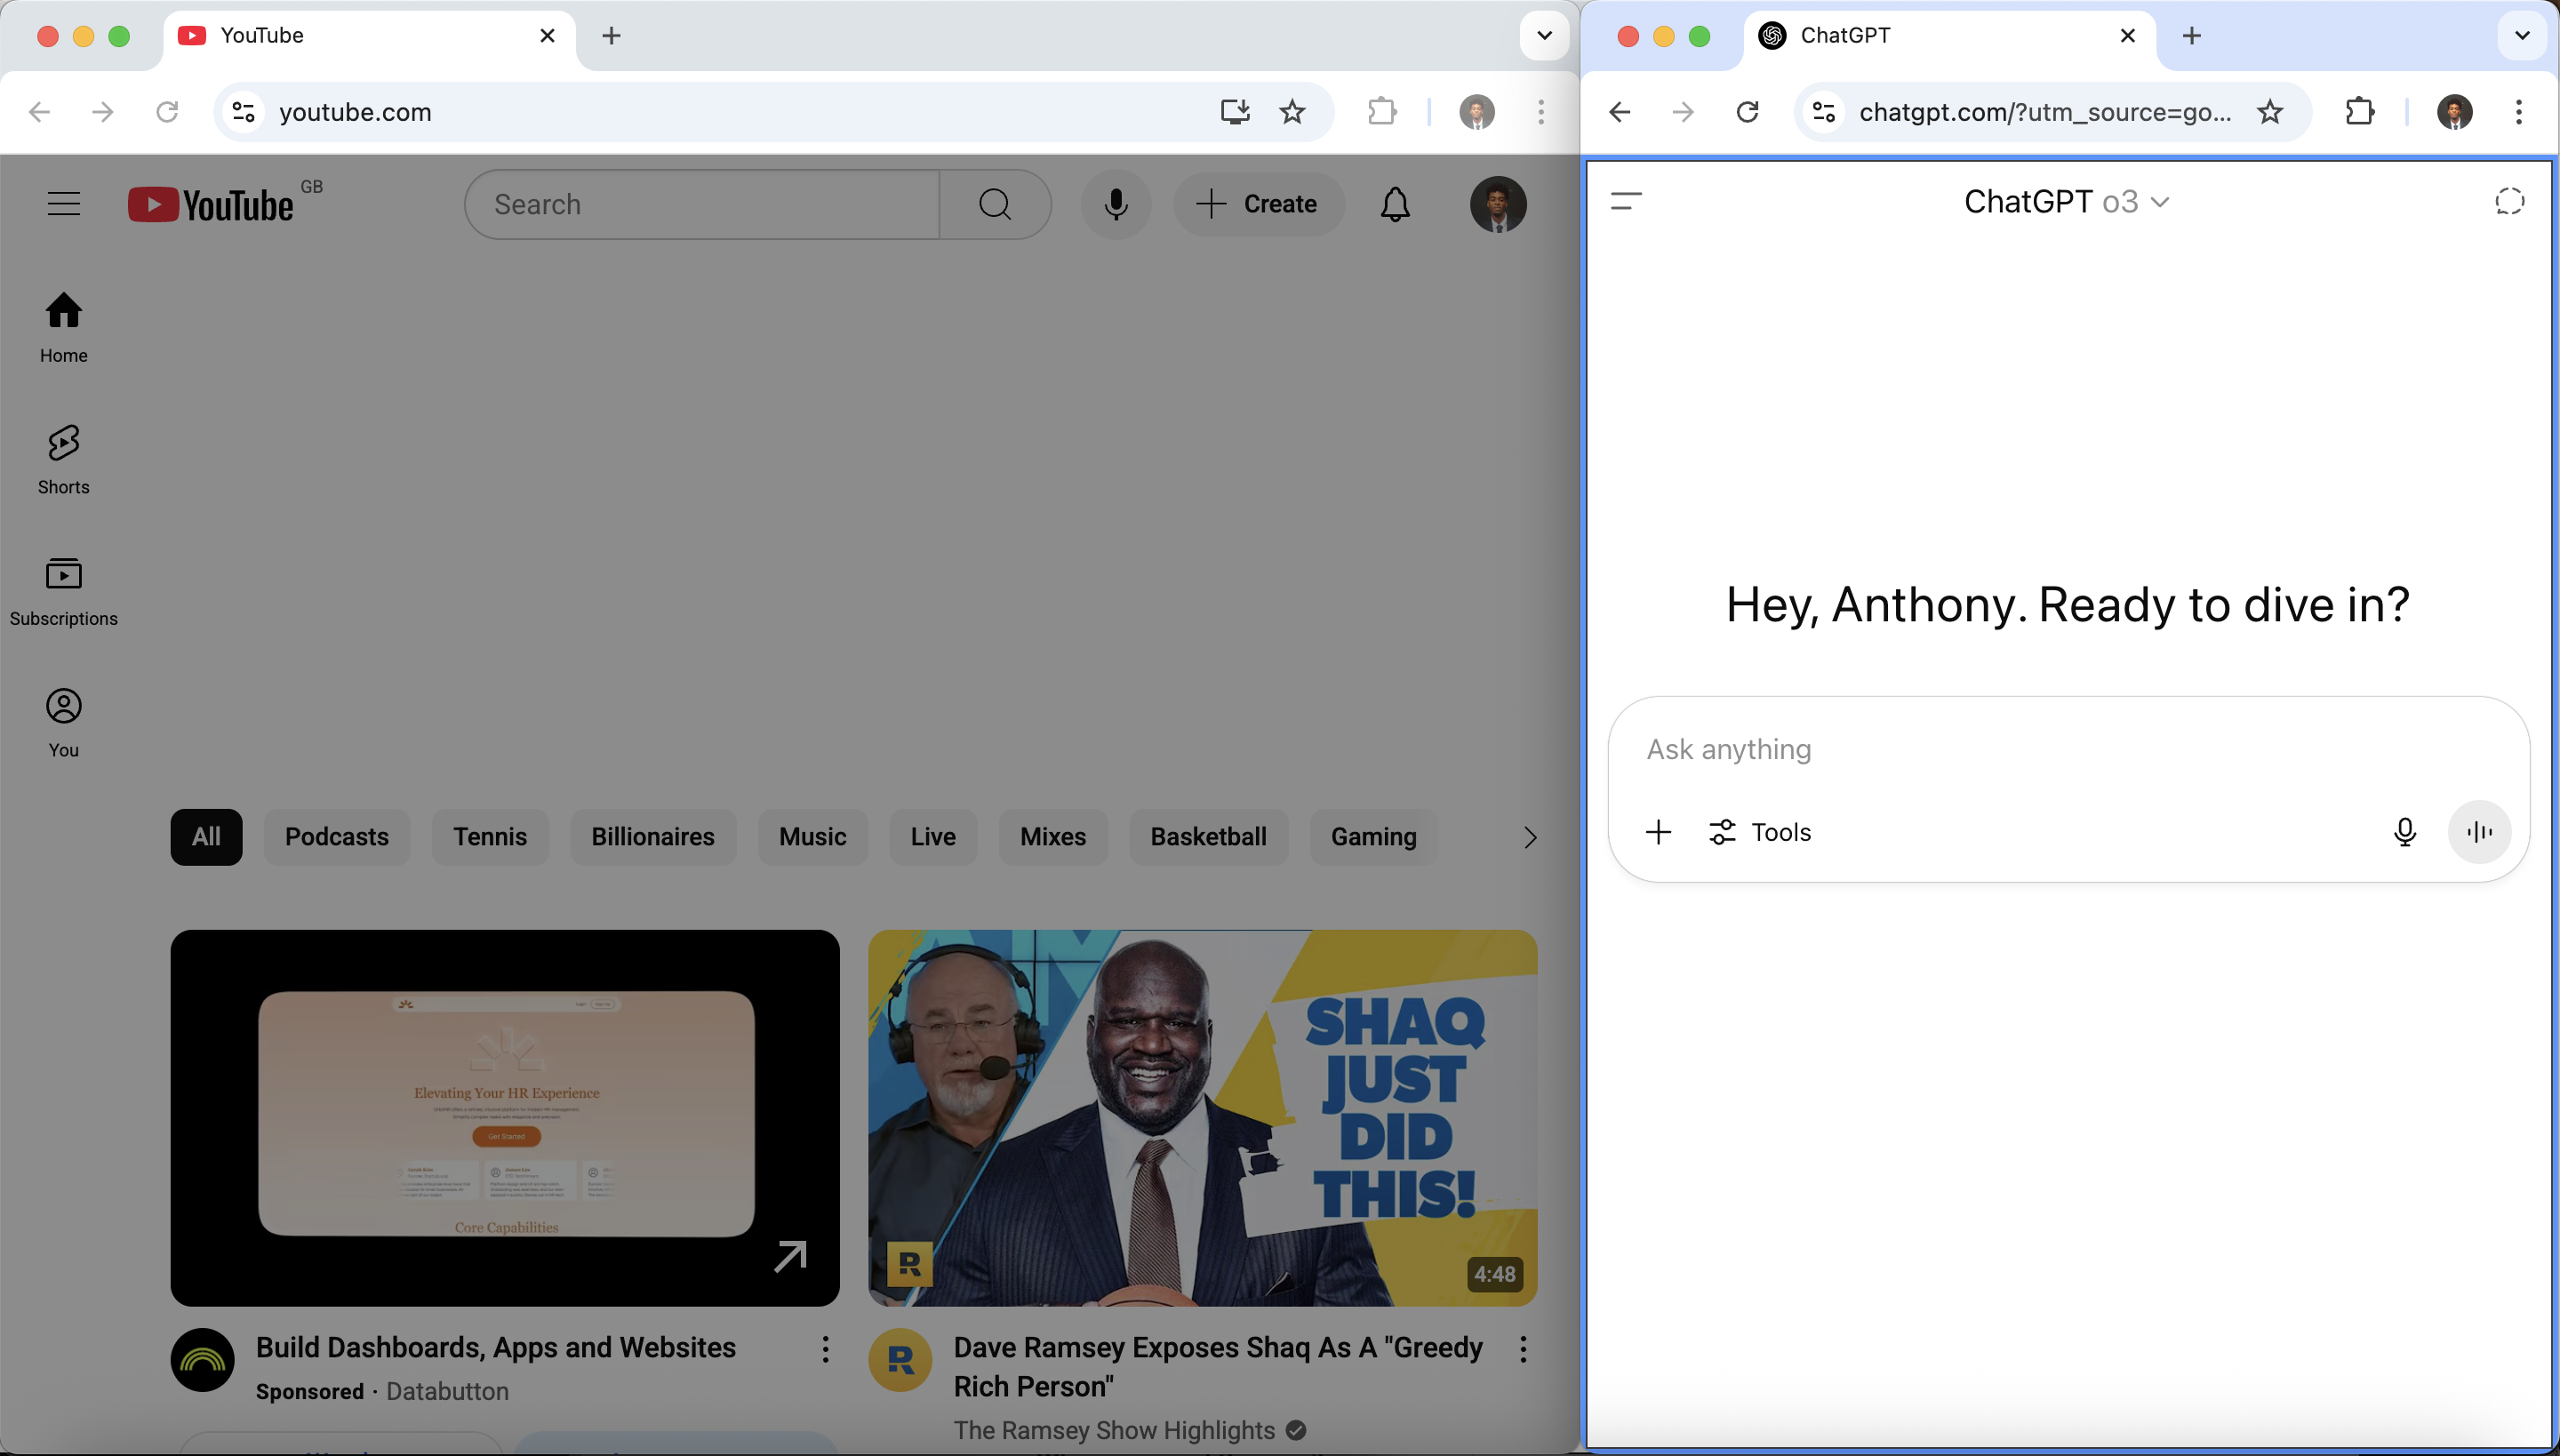Expand tab search dropdown in ChatGPT window
The width and height of the screenshot is (2560, 1456).
(x=2522, y=36)
